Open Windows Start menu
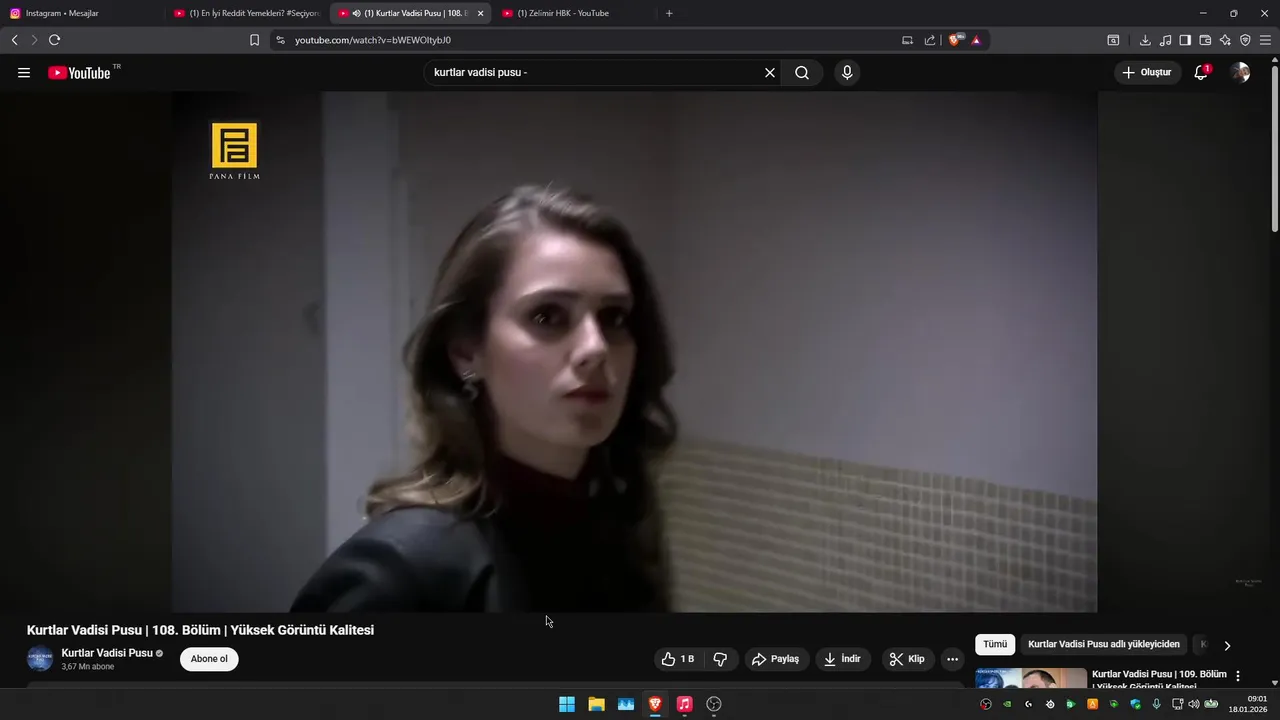Image resolution: width=1280 pixels, height=720 pixels. [567, 704]
